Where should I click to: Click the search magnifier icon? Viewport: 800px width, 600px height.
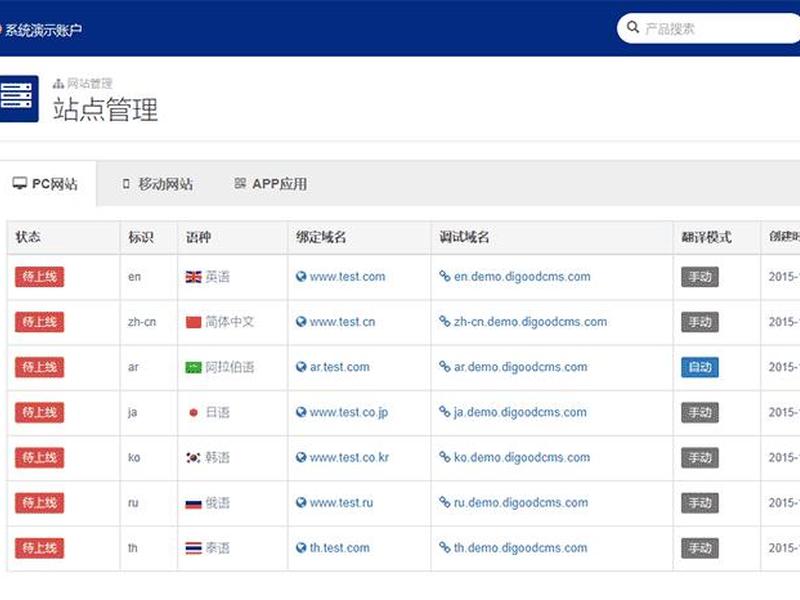tap(633, 27)
